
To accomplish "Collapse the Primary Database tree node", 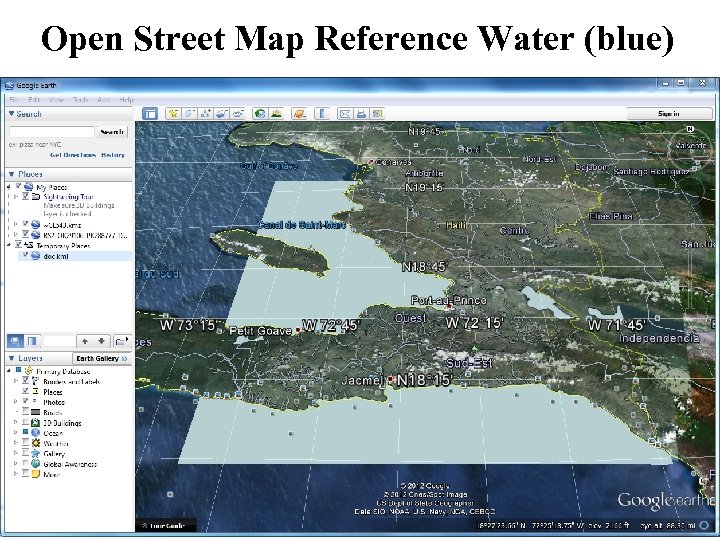I will point(9,371).
